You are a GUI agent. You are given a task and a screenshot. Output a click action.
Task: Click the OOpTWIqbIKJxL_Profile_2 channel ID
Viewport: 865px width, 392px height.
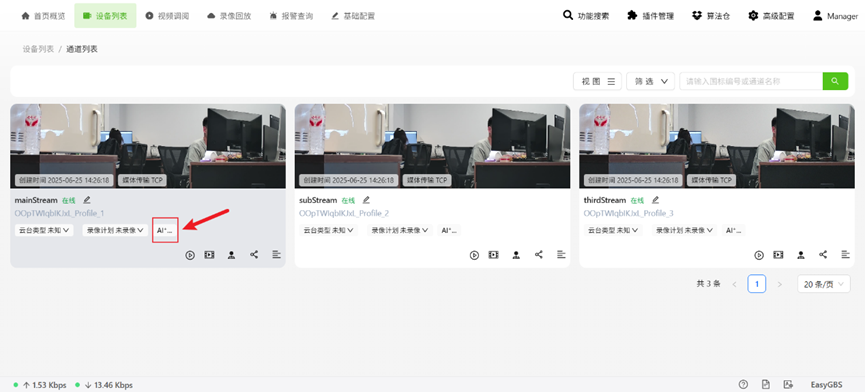[344, 213]
